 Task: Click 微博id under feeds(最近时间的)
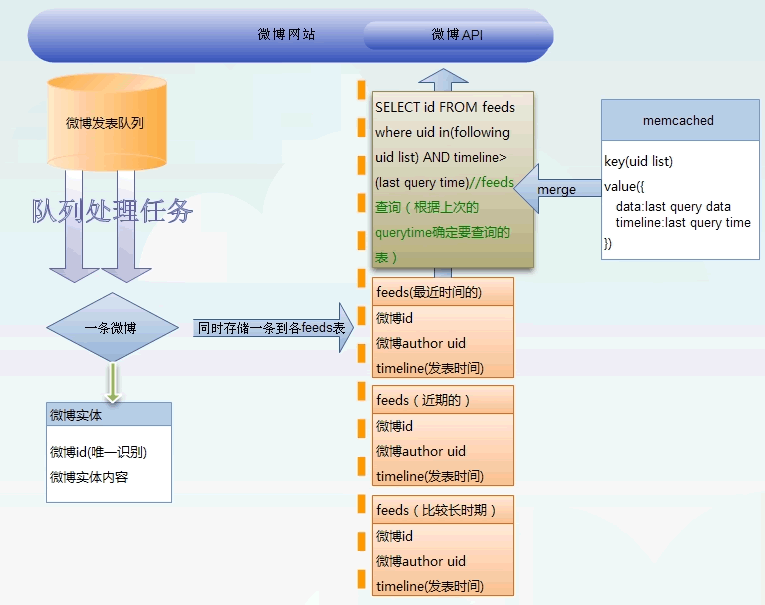point(394,319)
